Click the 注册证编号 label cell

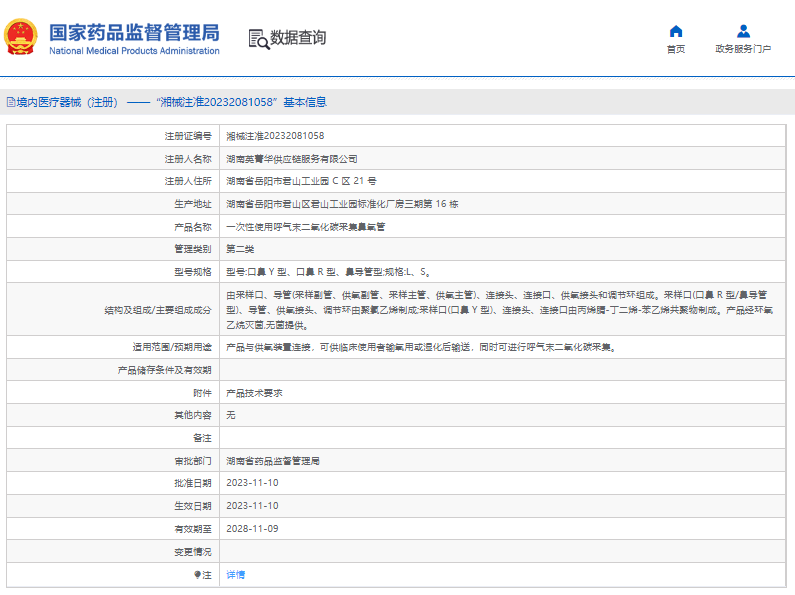coord(113,136)
